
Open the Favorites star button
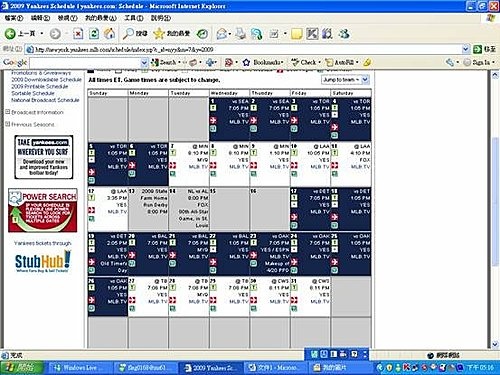coord(171,34)
